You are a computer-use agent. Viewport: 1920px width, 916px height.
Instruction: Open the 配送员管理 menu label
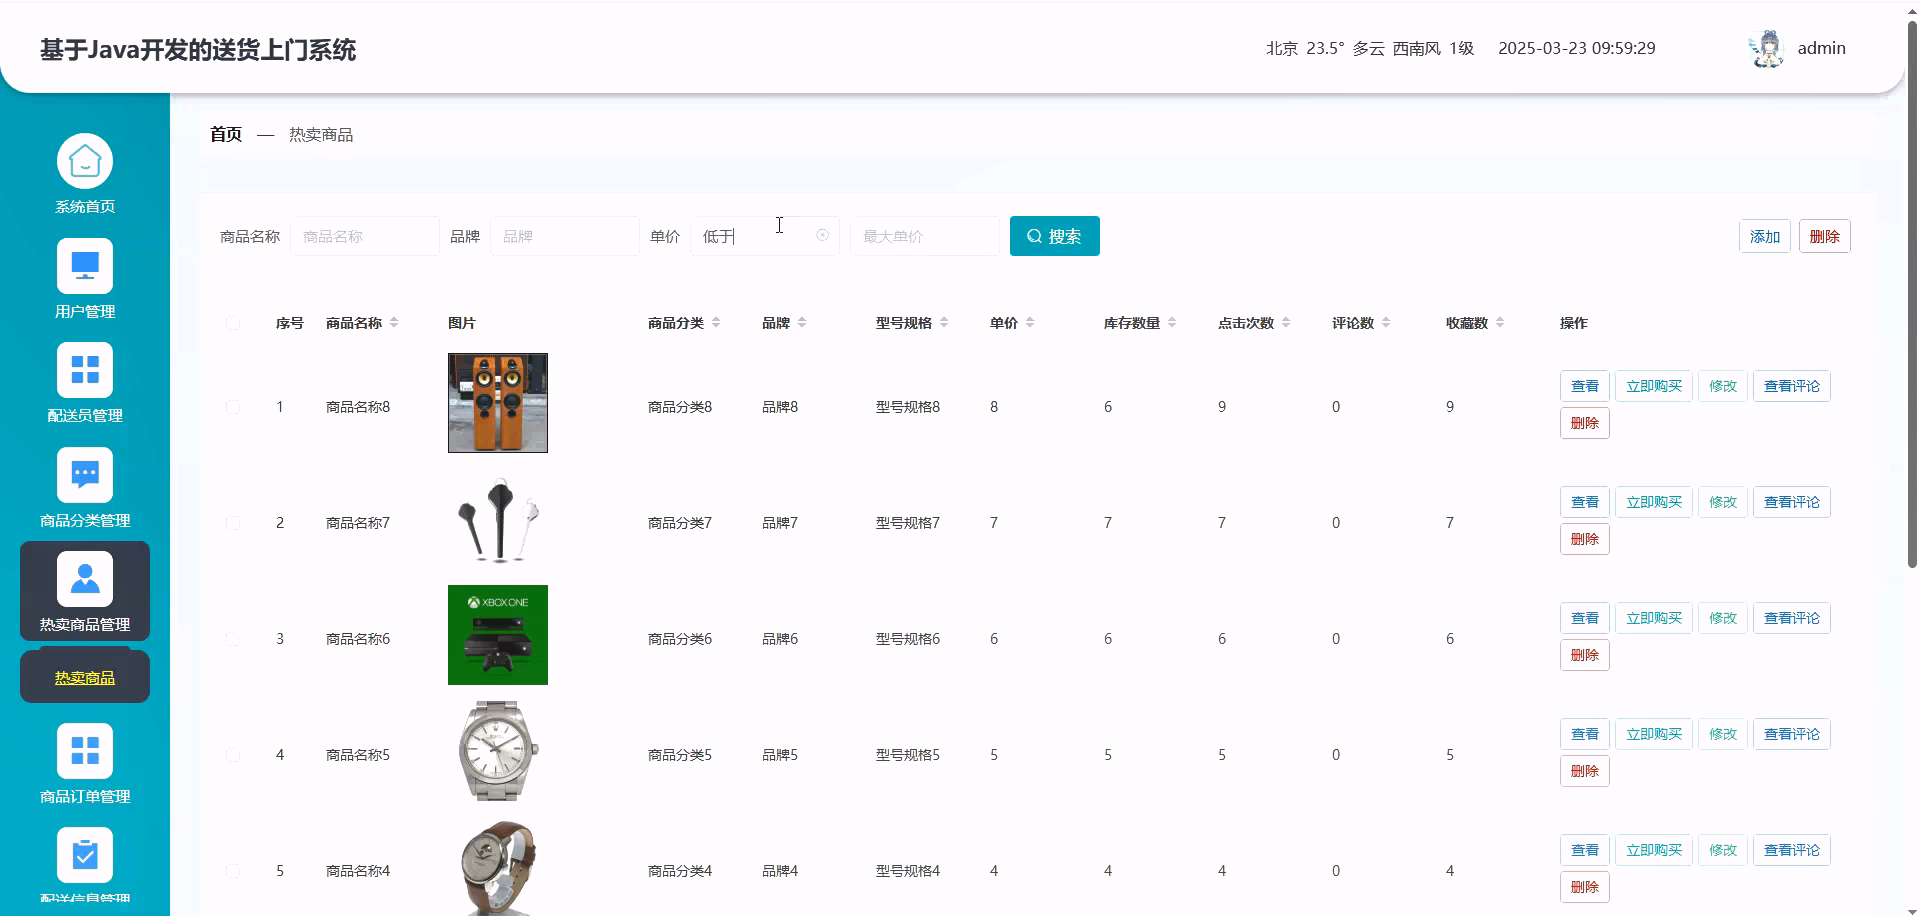[85, 415]
